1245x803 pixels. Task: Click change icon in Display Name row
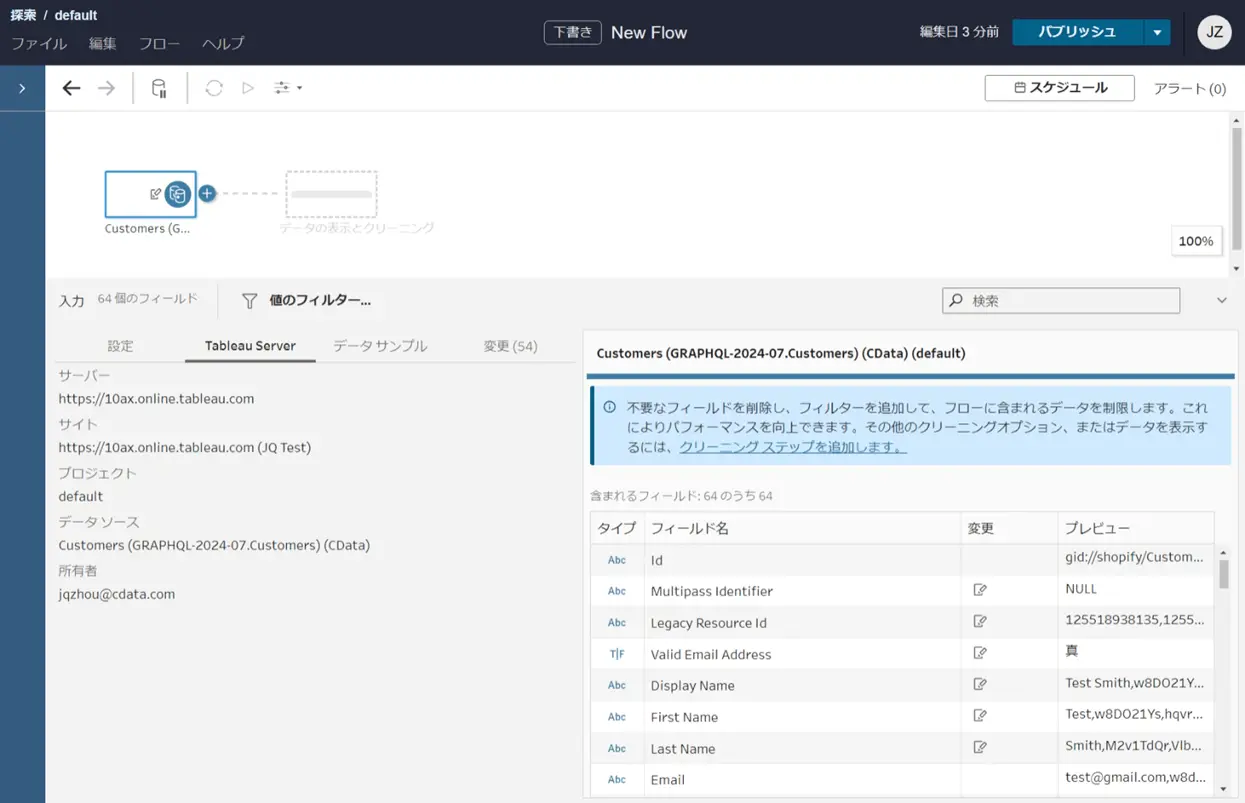coord(980,684)
